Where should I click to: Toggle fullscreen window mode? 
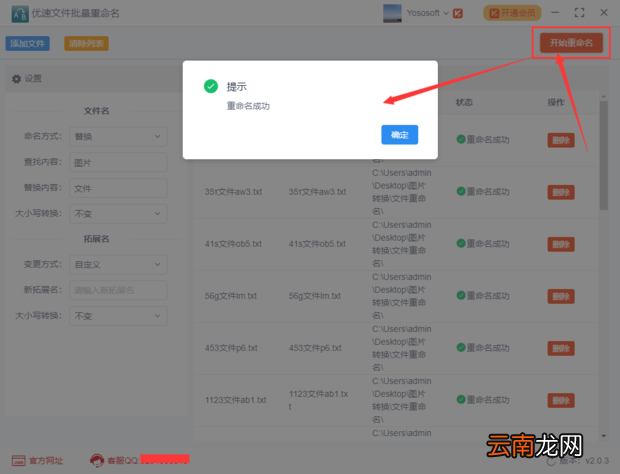tap(579, 13)
